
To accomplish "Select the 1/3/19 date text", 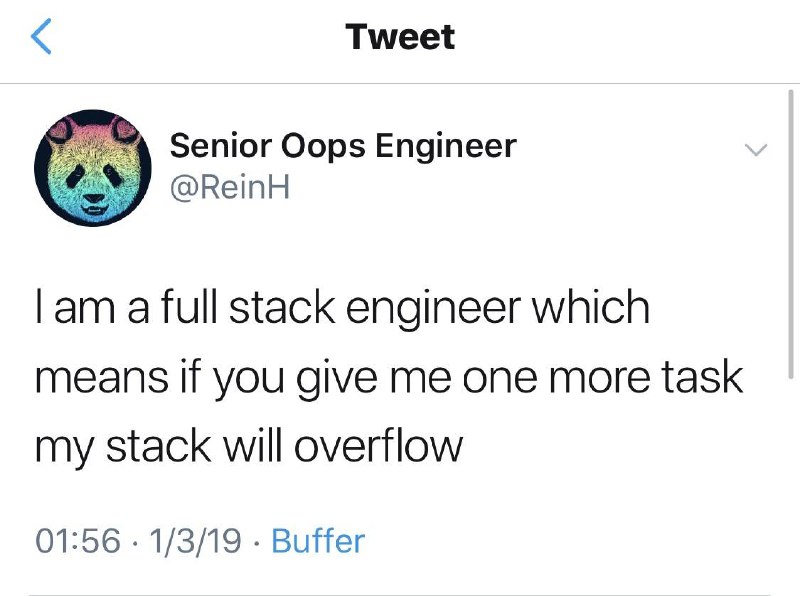I will [195, 541].
